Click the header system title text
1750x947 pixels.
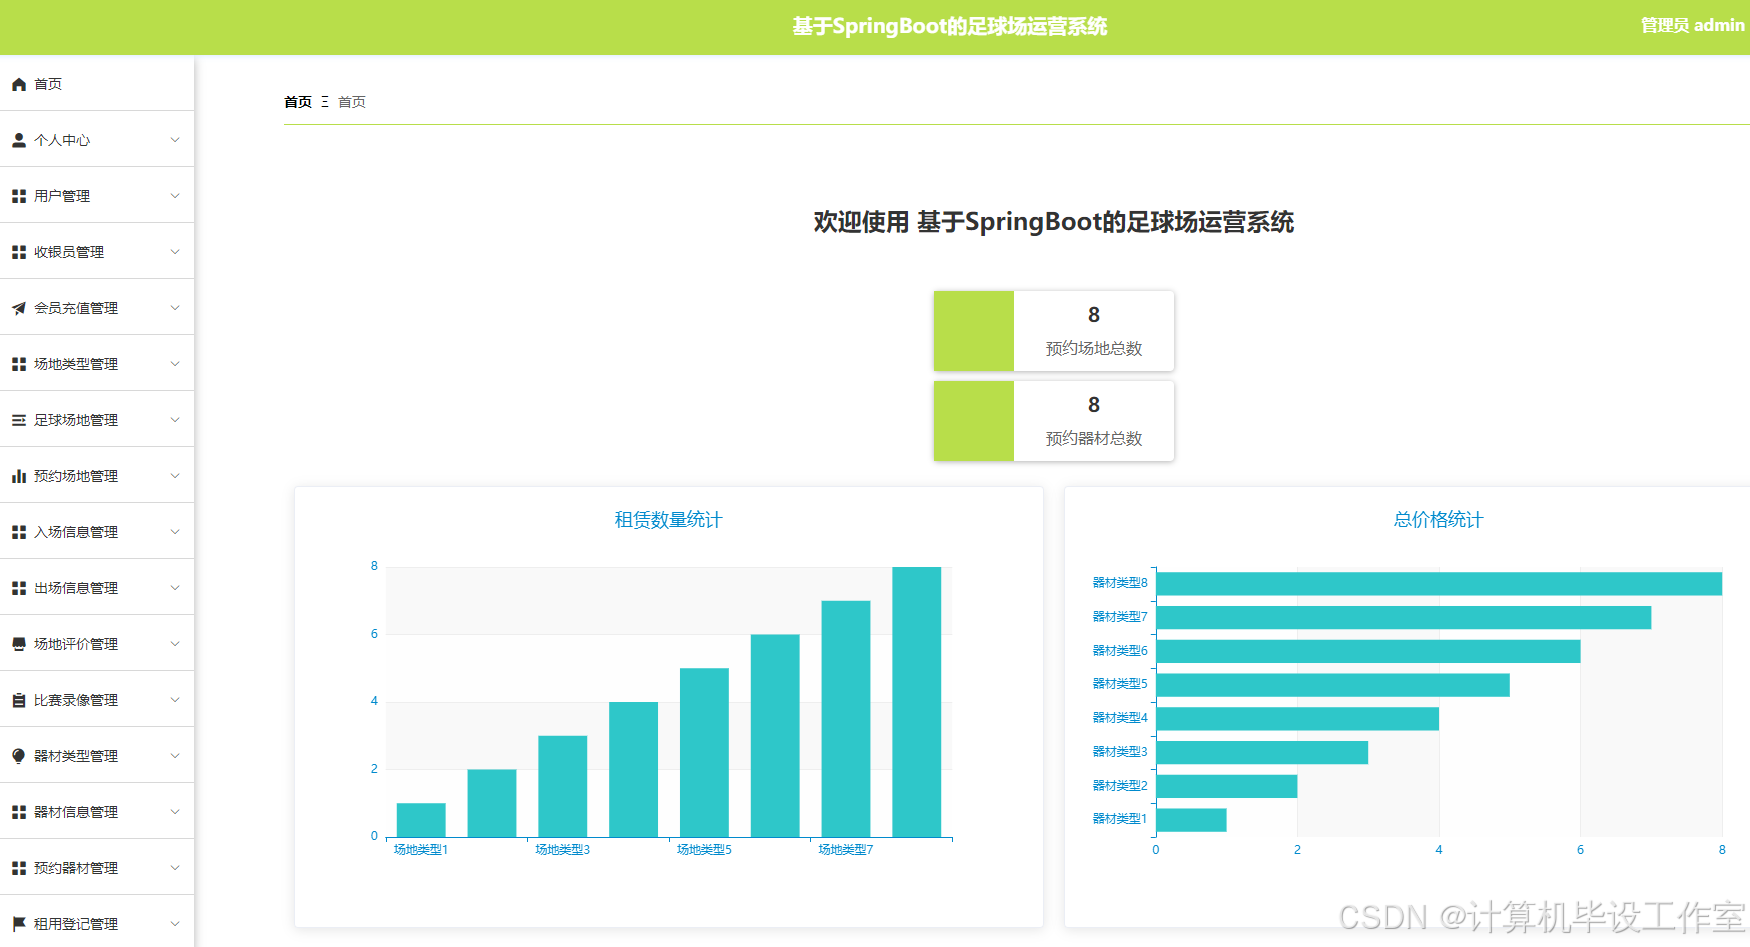tap(950, 27)
